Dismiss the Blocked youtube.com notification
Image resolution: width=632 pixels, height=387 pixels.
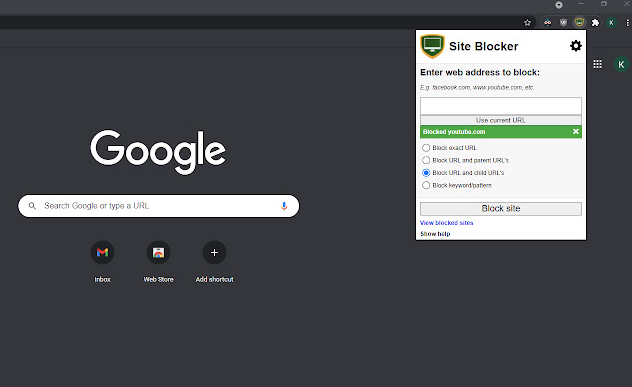pos(576,131)
